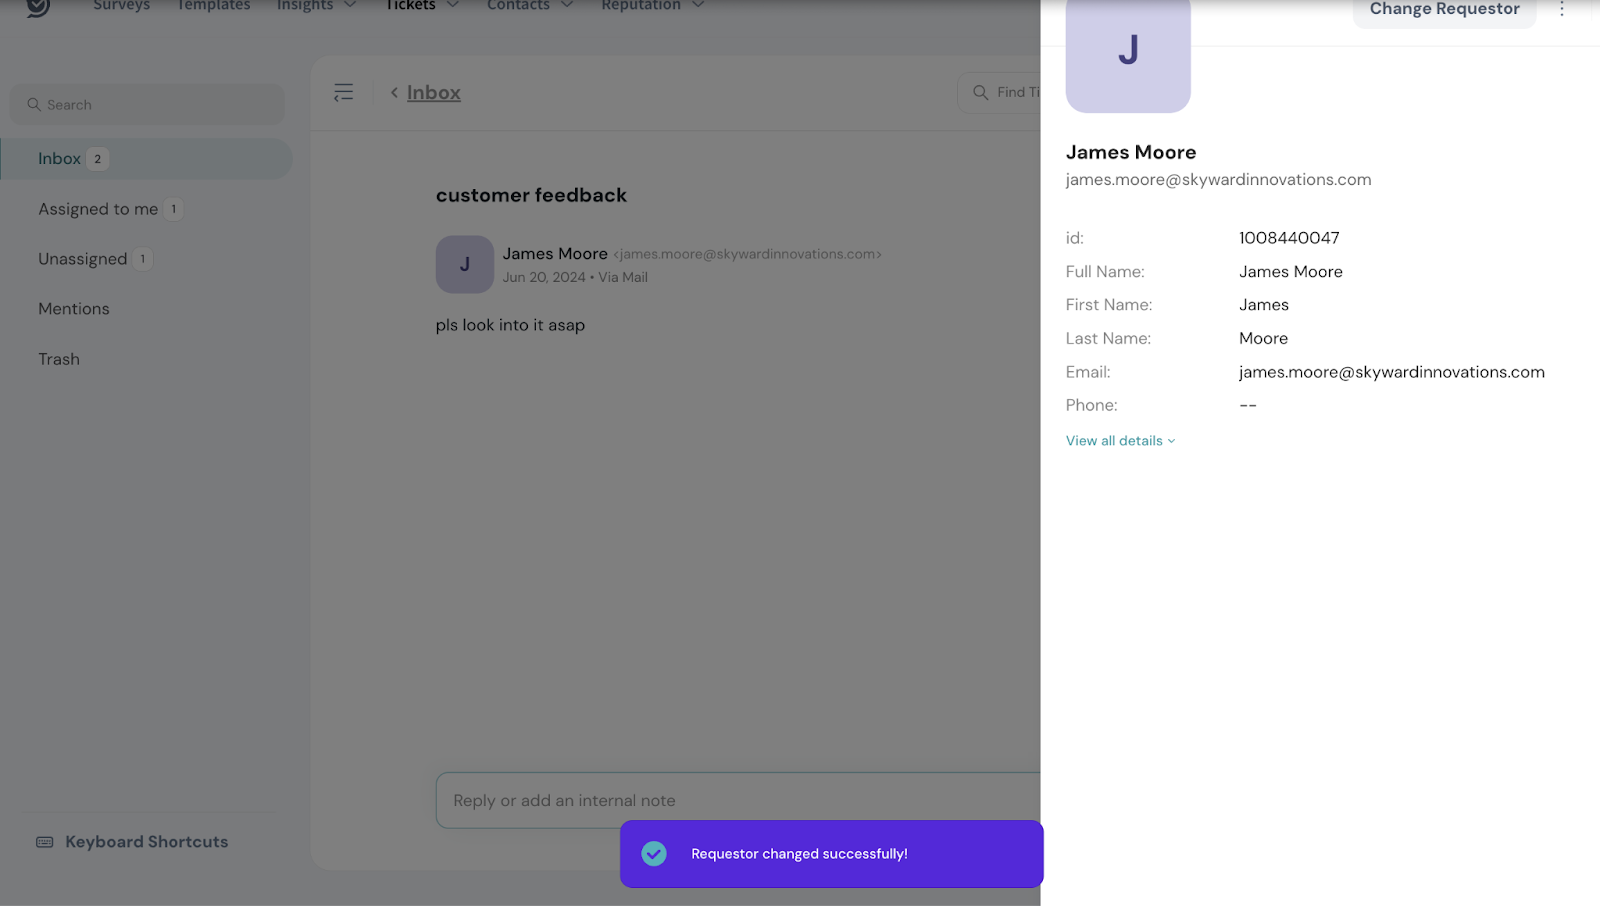
Task: Select the Unassigned folder
Action: [83, 259]
